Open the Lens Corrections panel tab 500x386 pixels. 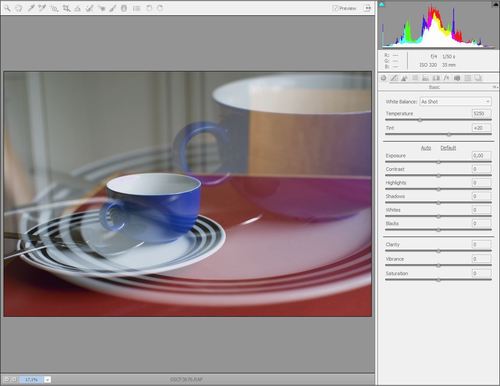click(x=436, y=78)
